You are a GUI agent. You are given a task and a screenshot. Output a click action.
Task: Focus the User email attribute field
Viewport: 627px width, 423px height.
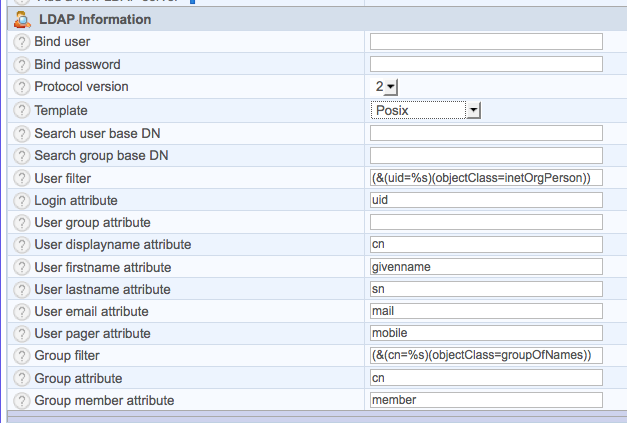486,311
